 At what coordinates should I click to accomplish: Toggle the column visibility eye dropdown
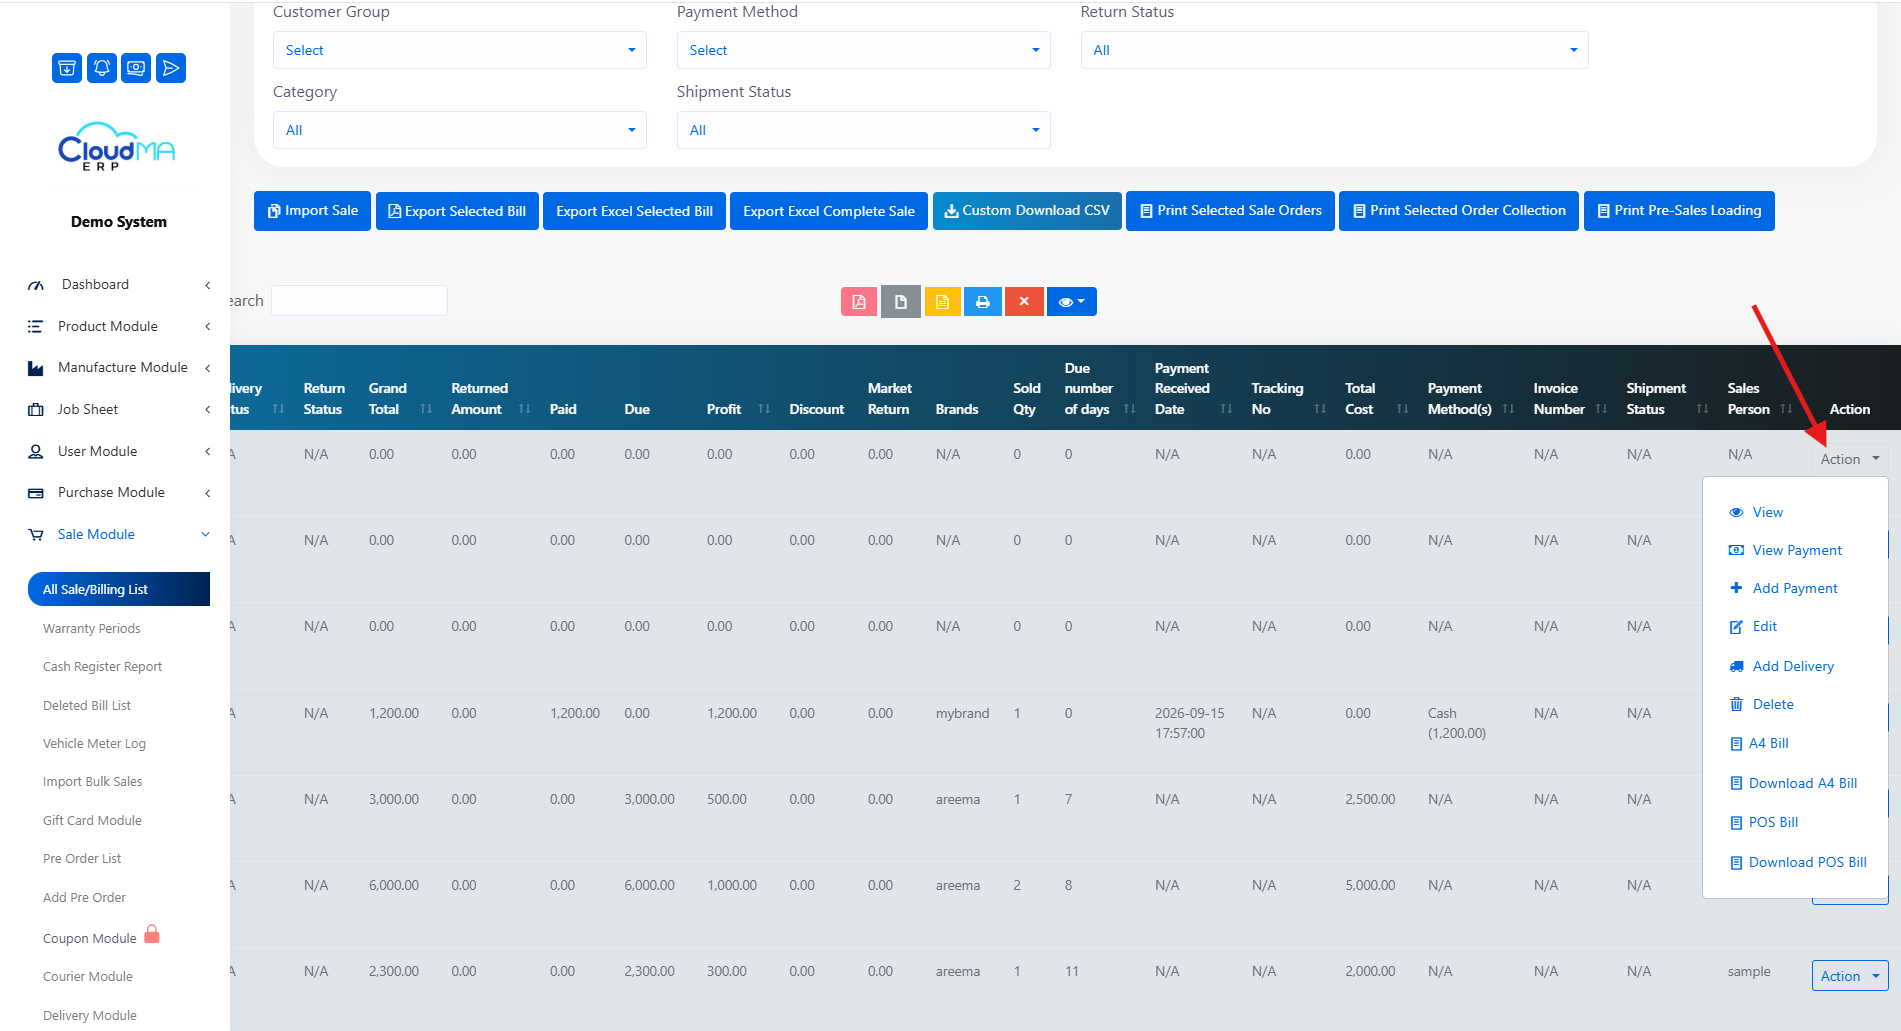click(x=1071, y=302)
